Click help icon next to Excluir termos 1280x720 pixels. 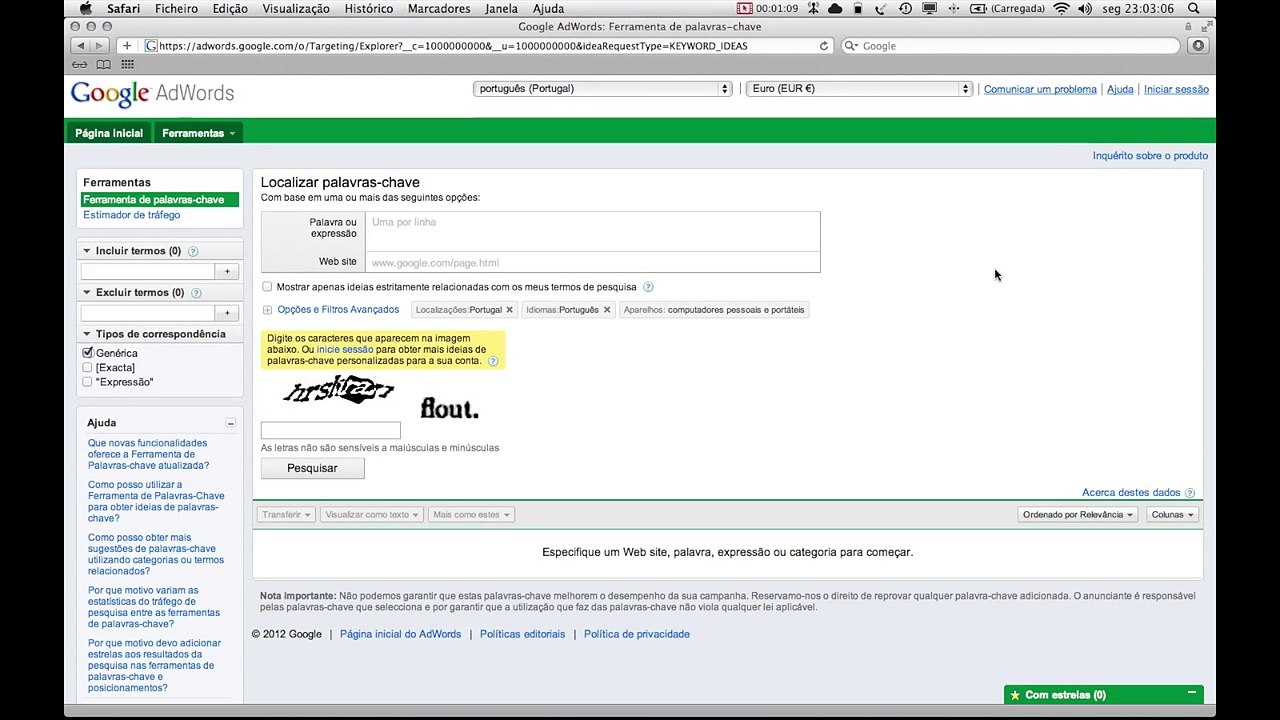(x=196, y=293)
